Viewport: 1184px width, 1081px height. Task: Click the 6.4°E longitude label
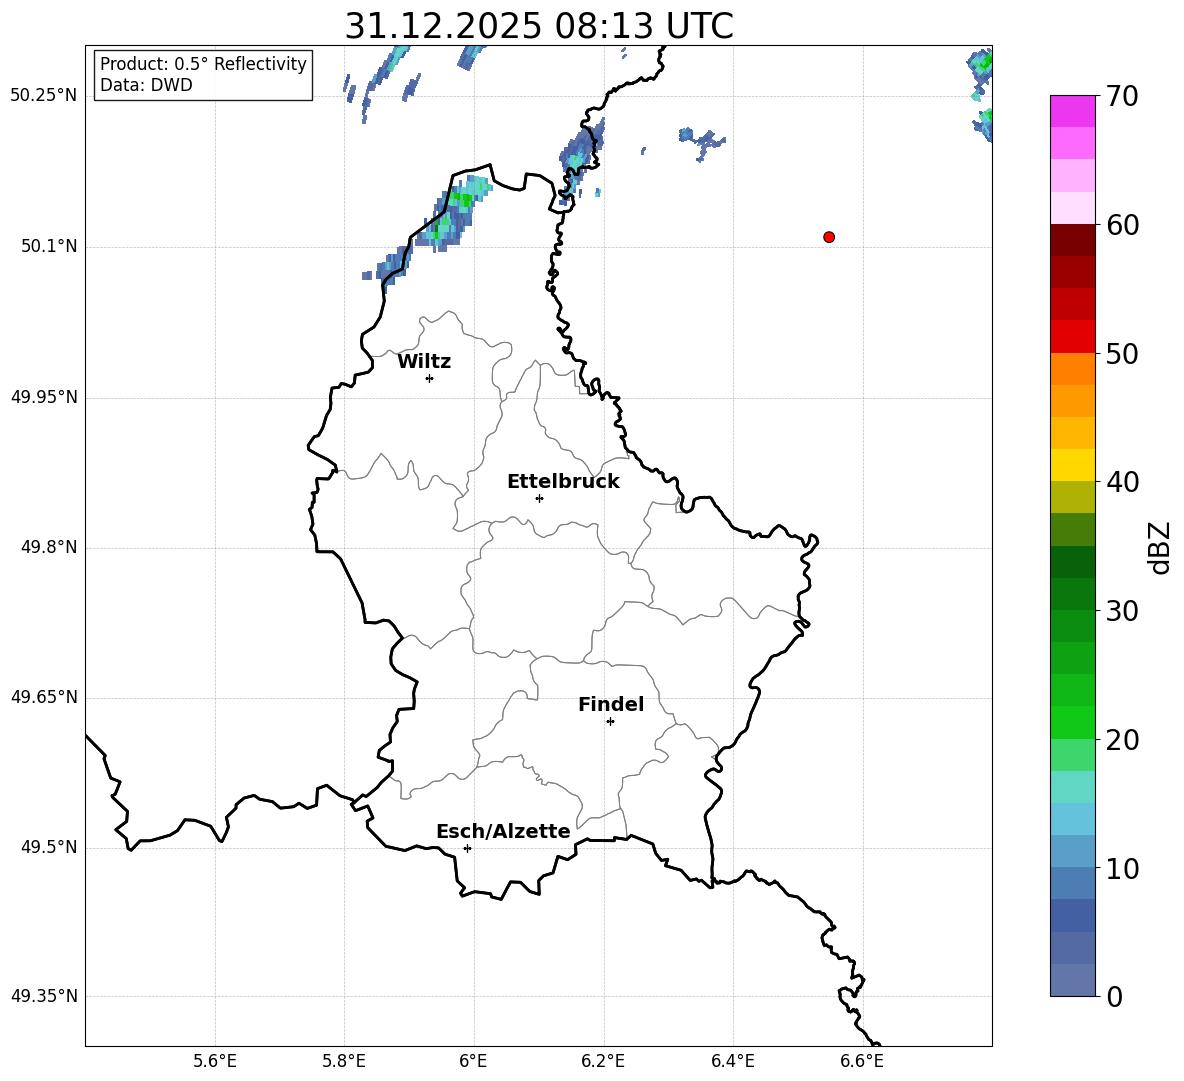tap(732, 1062)
